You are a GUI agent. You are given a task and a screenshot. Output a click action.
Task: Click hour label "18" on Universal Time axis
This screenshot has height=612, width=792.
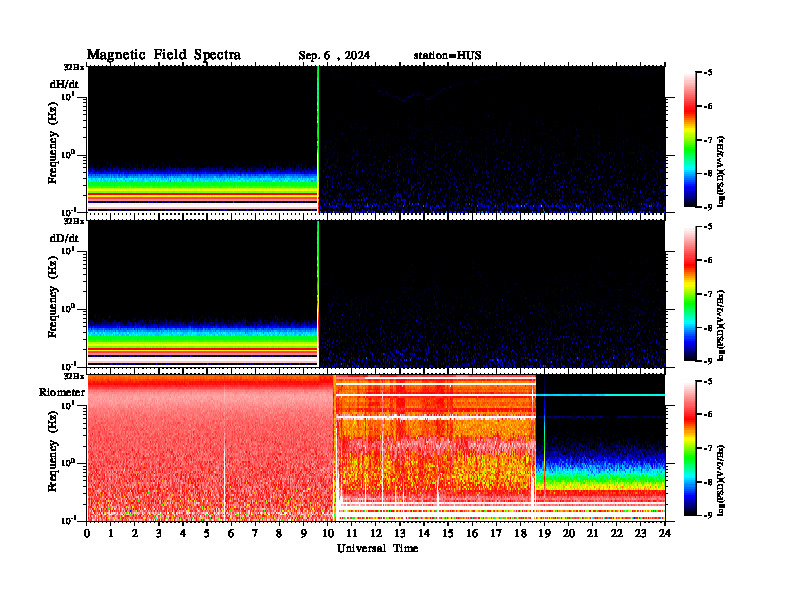[520, 534]
